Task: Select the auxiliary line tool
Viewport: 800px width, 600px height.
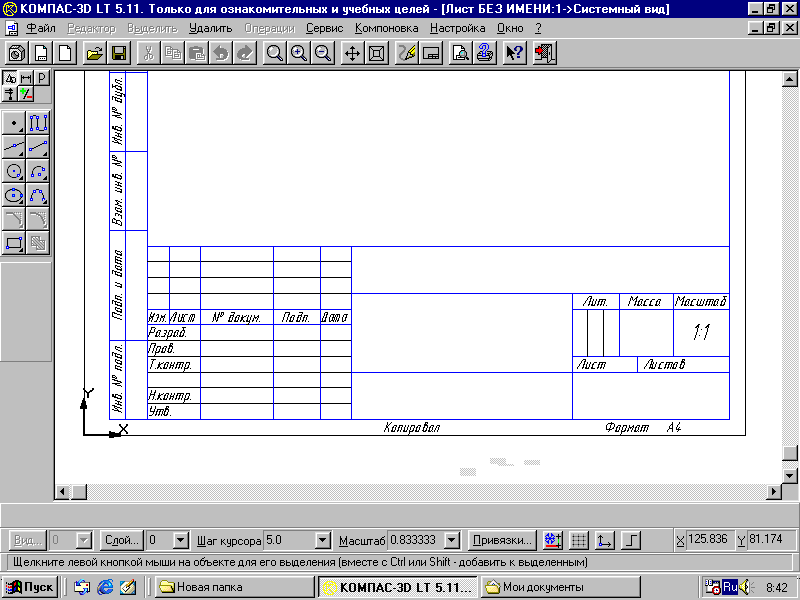Action: [14, 147]
